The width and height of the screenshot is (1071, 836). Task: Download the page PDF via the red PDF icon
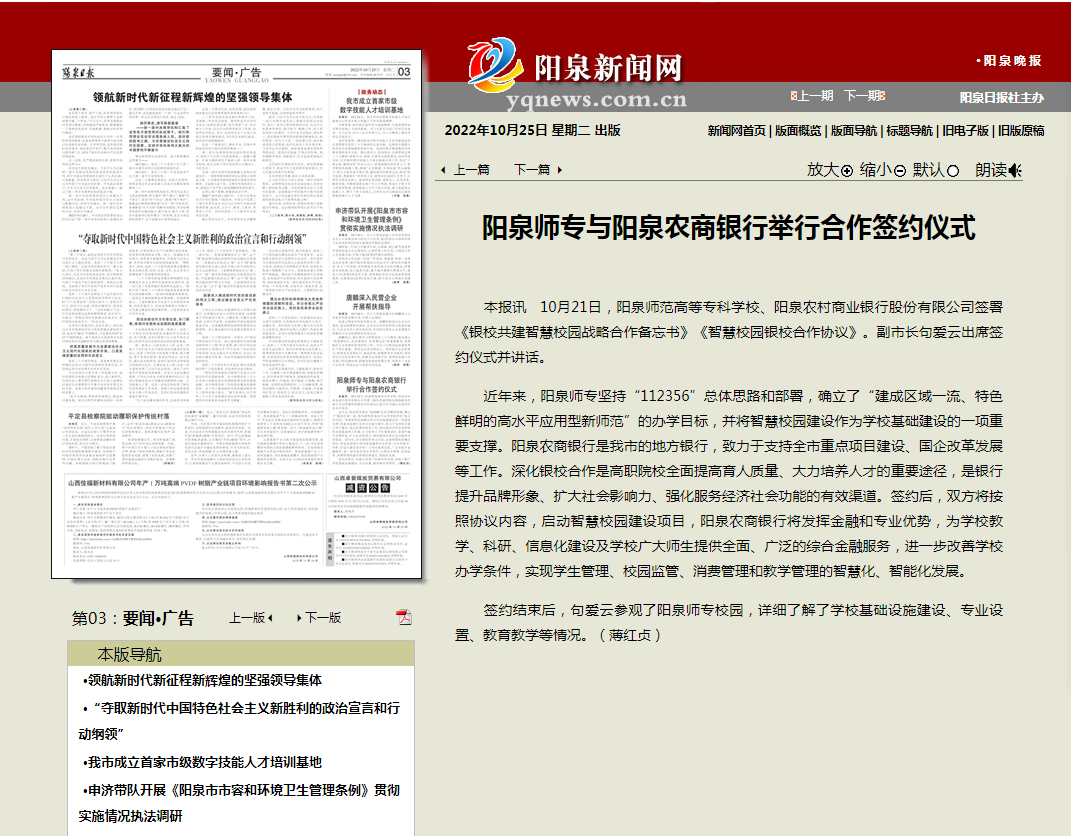coord(404,617)
